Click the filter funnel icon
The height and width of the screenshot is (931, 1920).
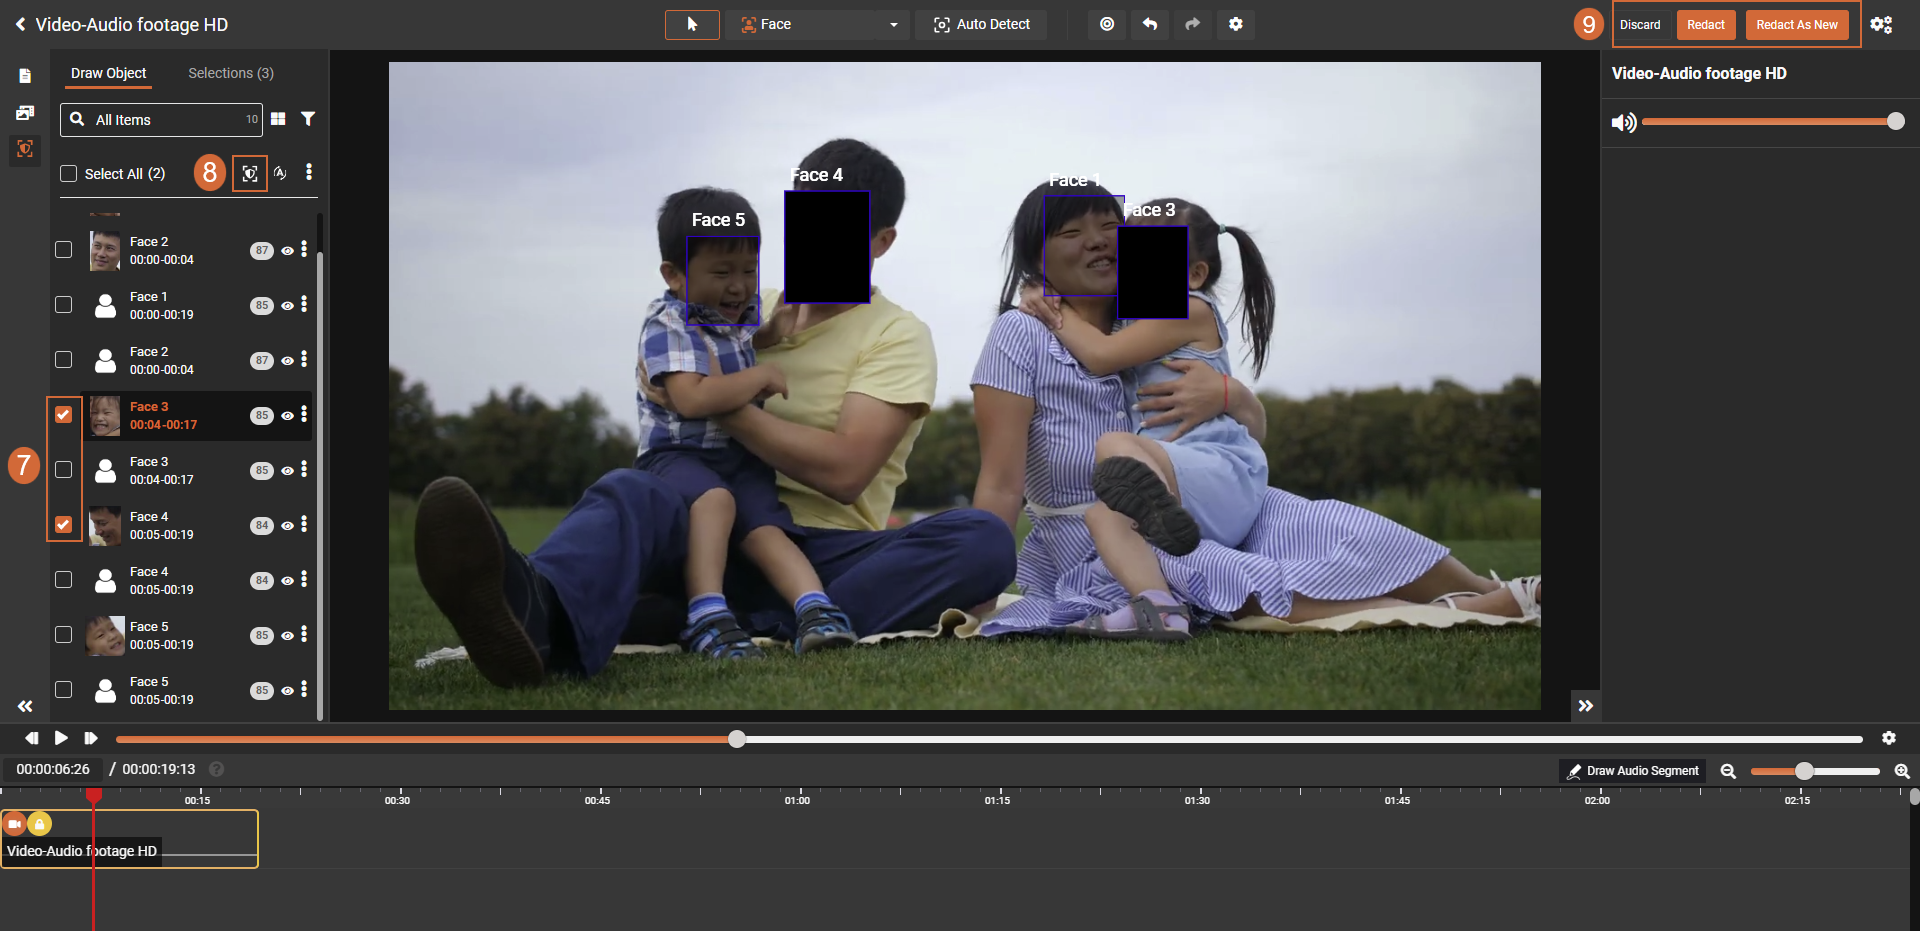[308, 119]
